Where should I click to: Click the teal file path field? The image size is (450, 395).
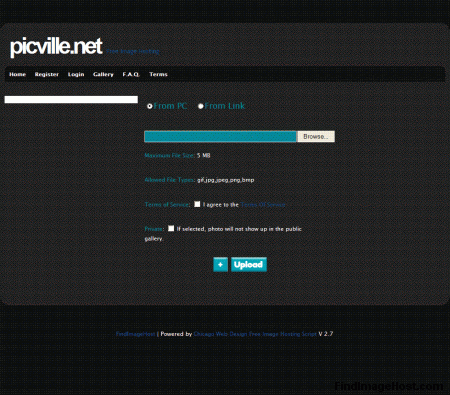pos(220,136)
